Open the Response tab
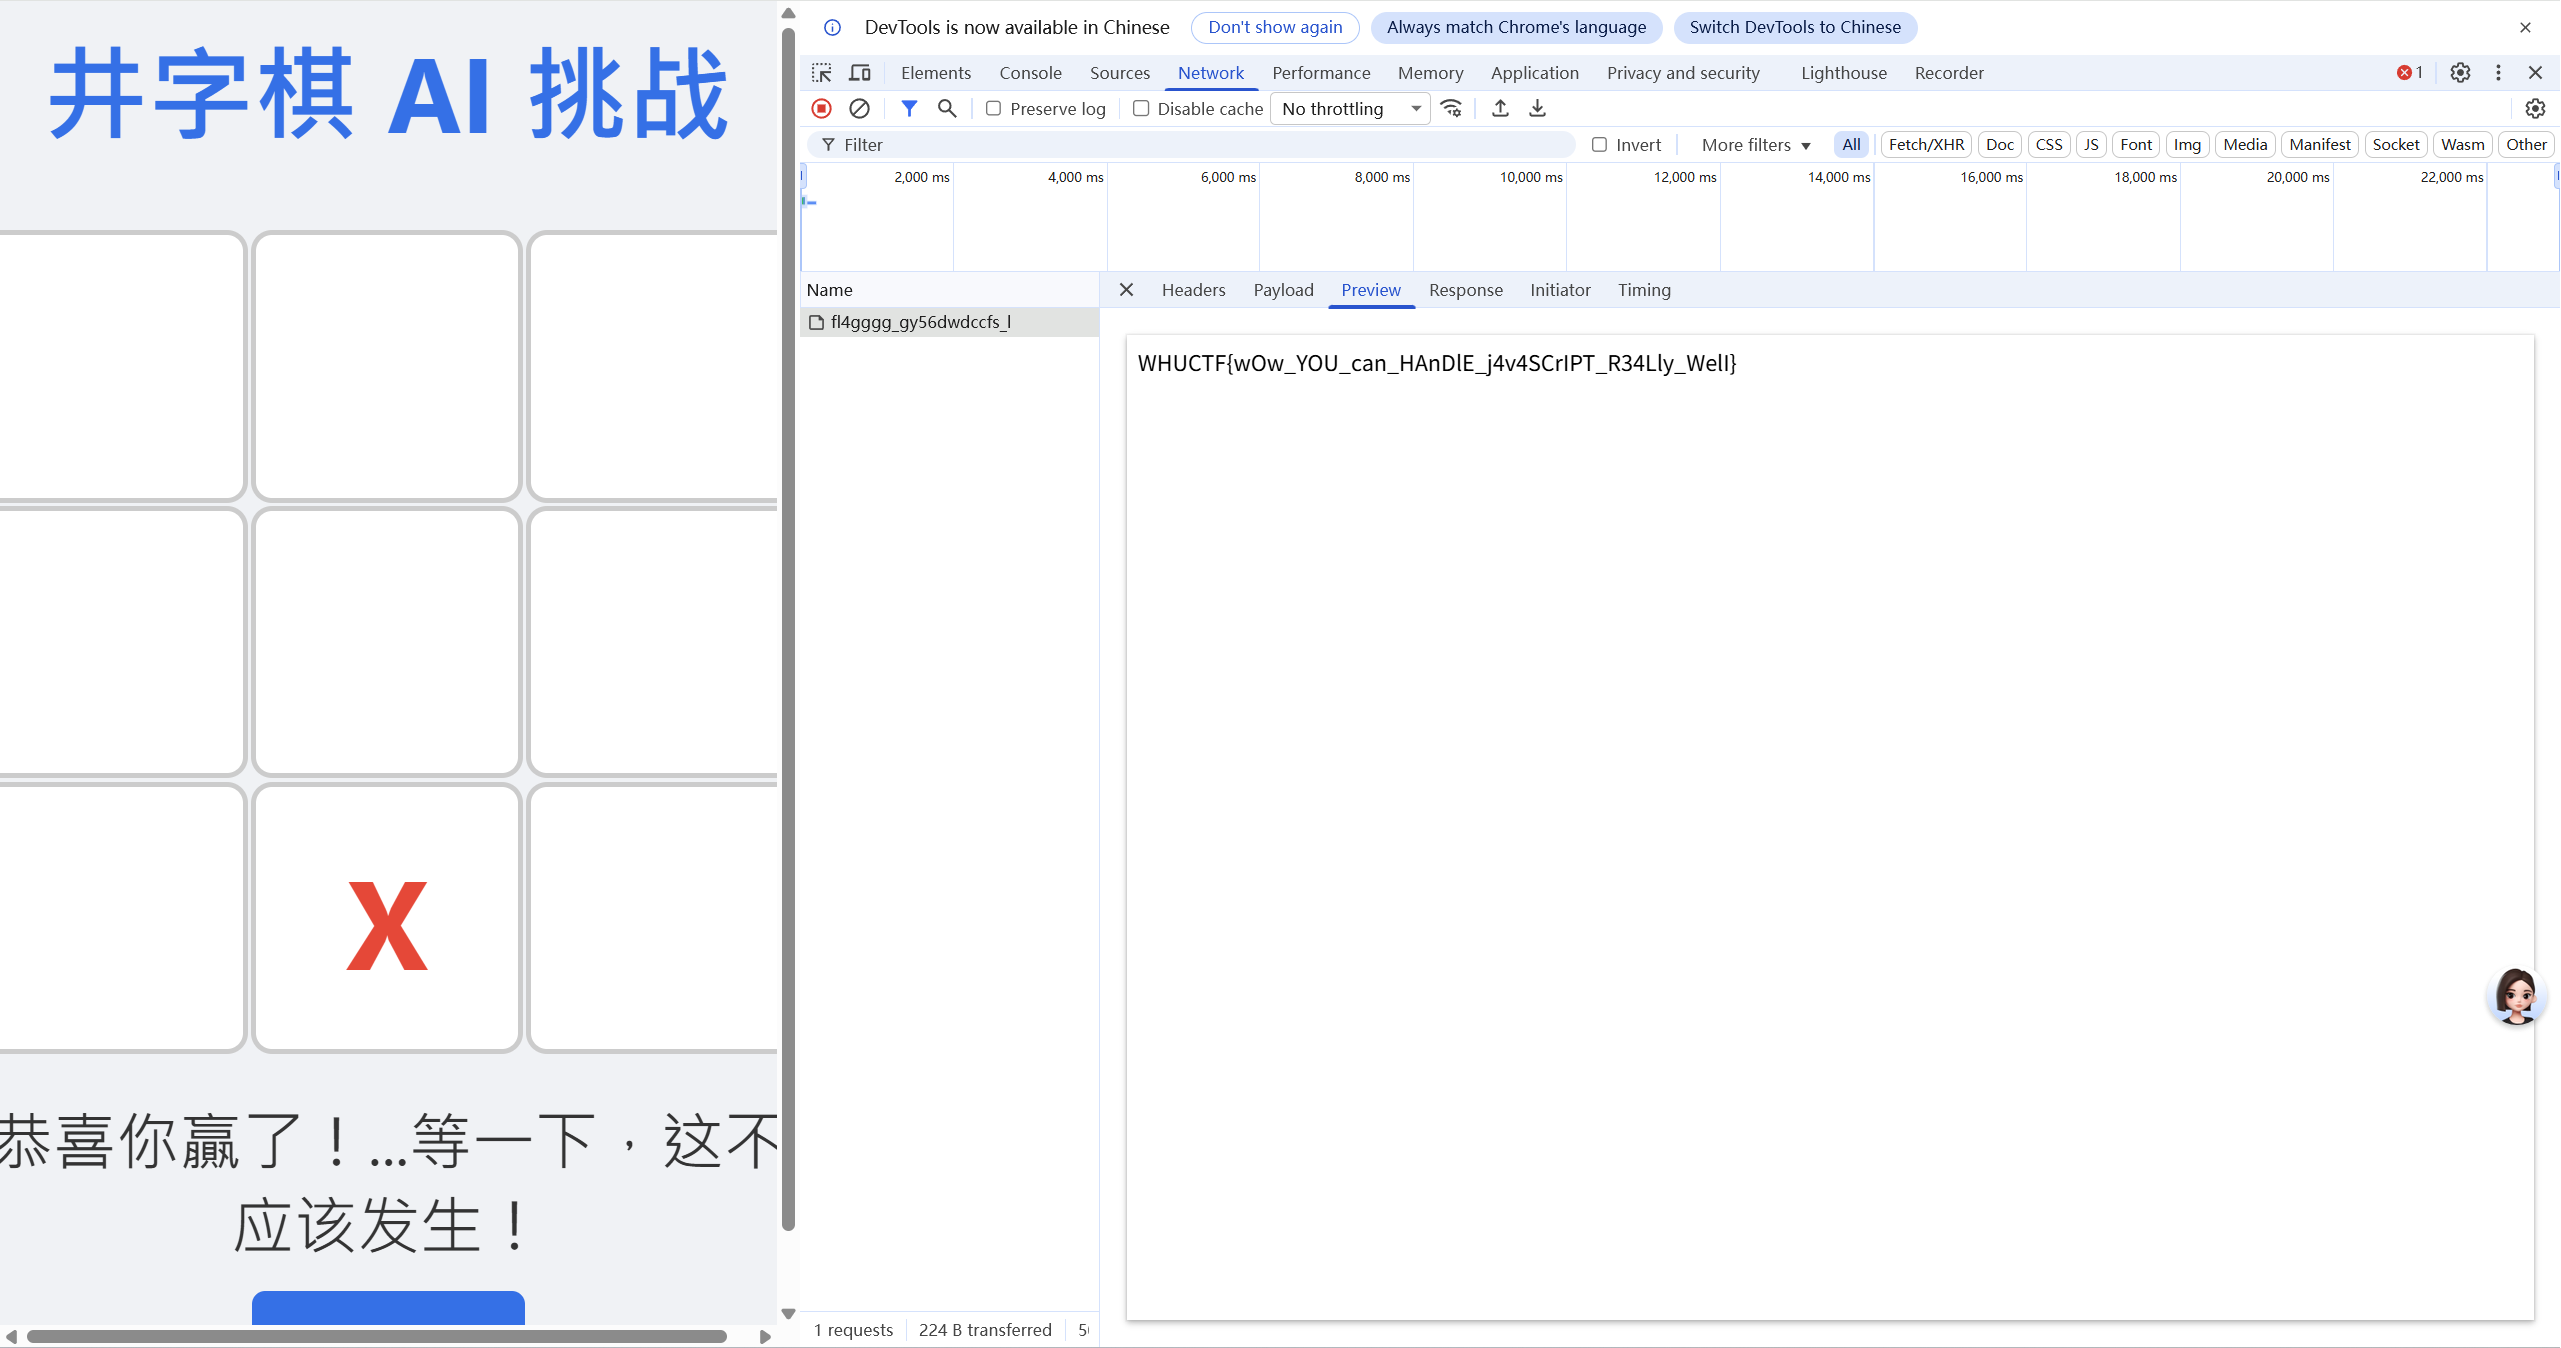 click(1465, 290)
